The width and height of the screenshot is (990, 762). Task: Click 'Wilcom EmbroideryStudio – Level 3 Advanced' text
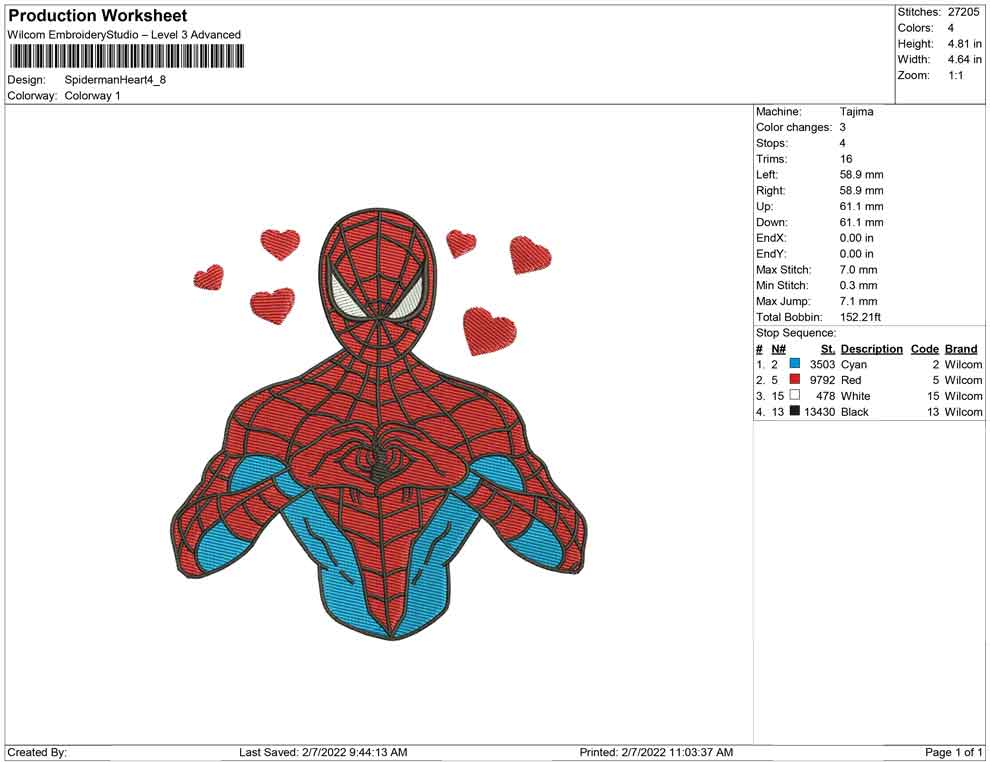(124, 35)
